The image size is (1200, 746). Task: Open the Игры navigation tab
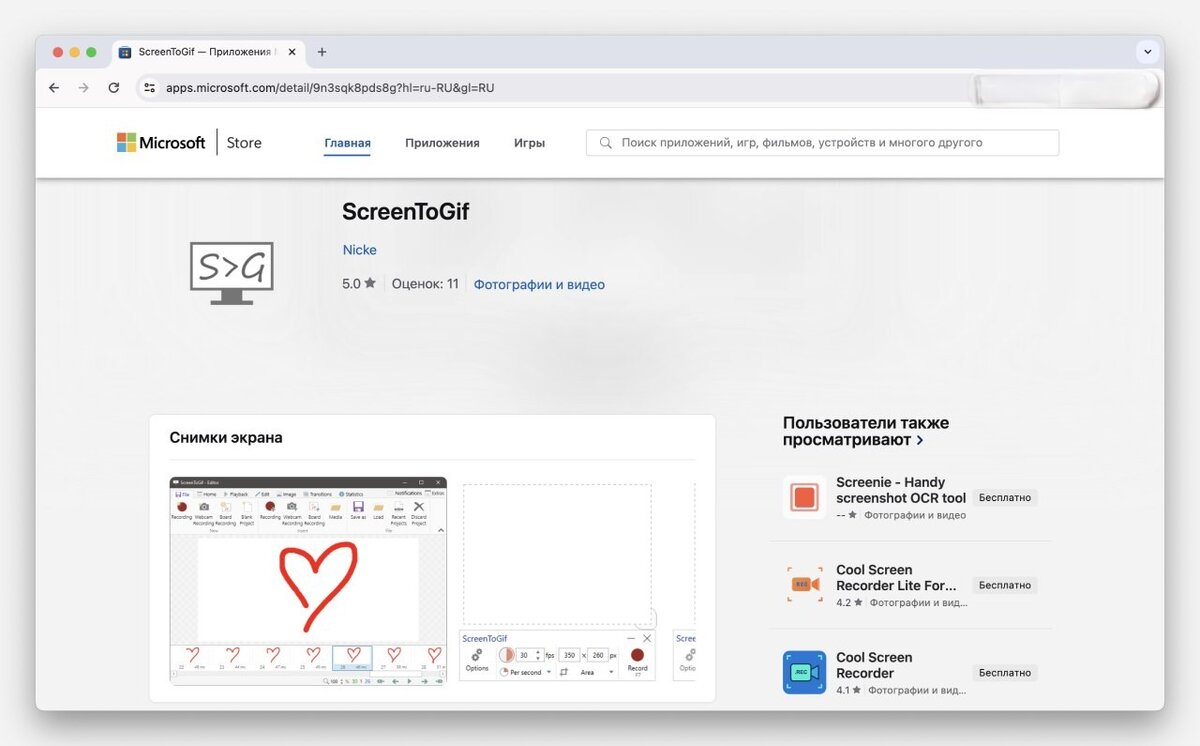pyautogui.click(x=529, y=143)
